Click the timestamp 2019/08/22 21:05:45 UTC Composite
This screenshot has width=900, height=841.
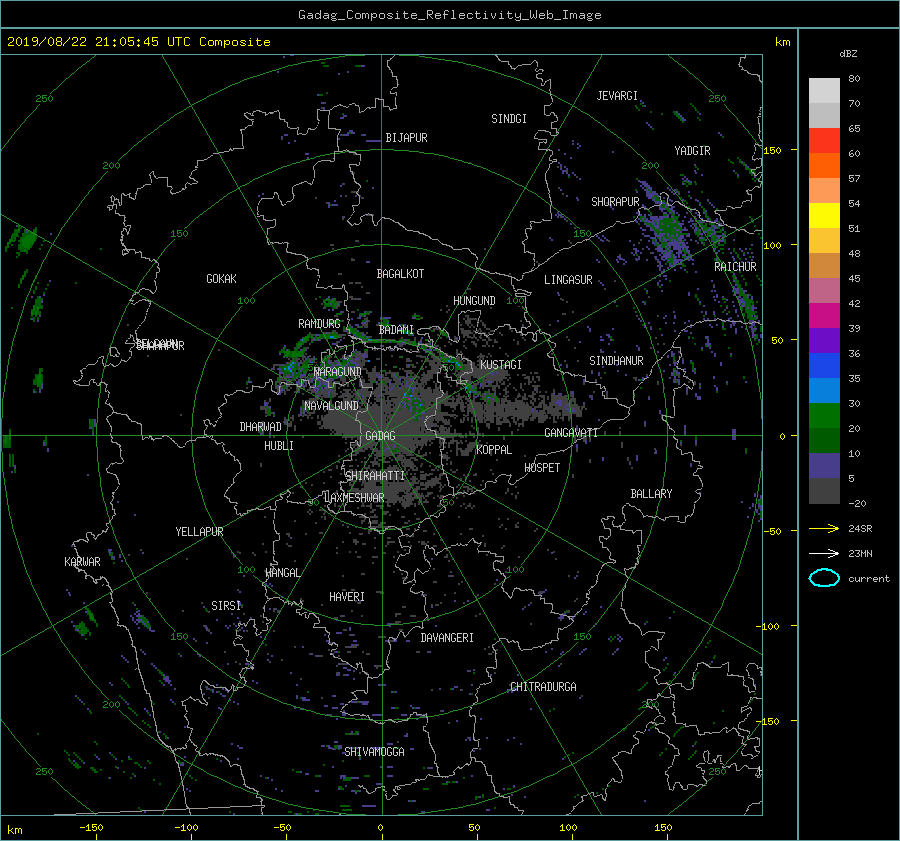pos(138,42)
